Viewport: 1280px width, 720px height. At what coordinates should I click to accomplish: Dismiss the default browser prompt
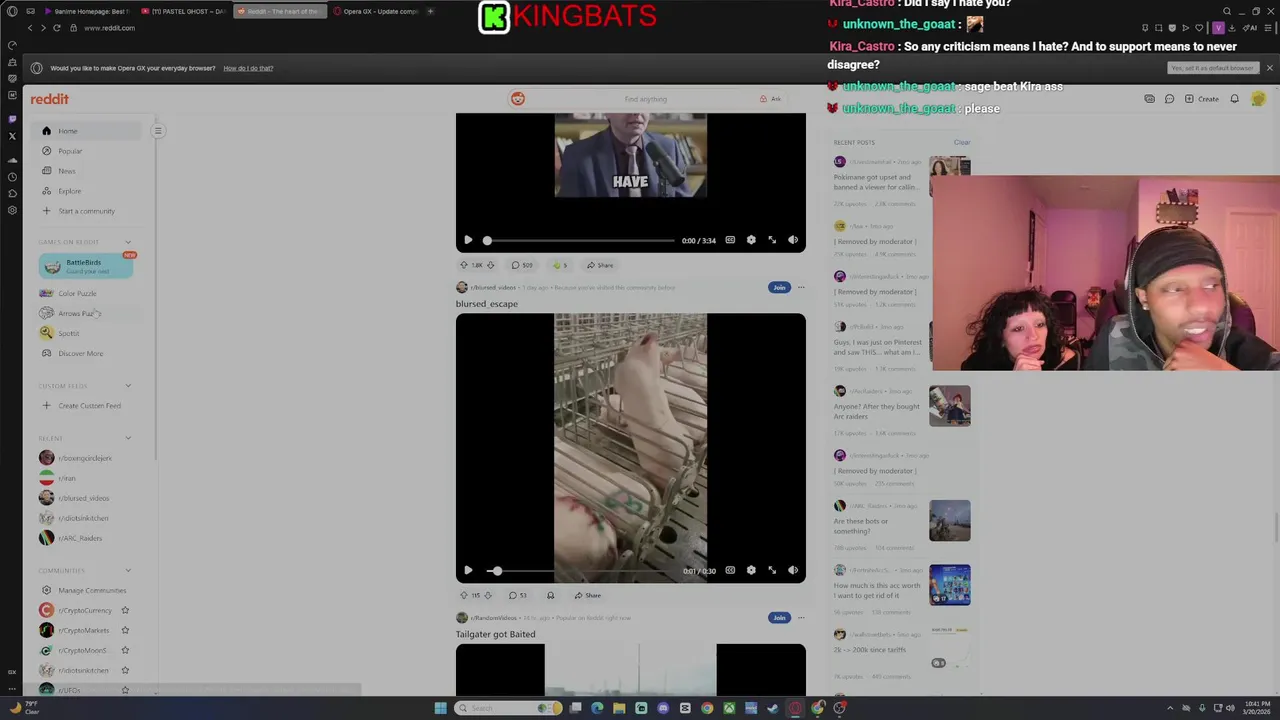pyautogui.click(x=1269, y=68)
